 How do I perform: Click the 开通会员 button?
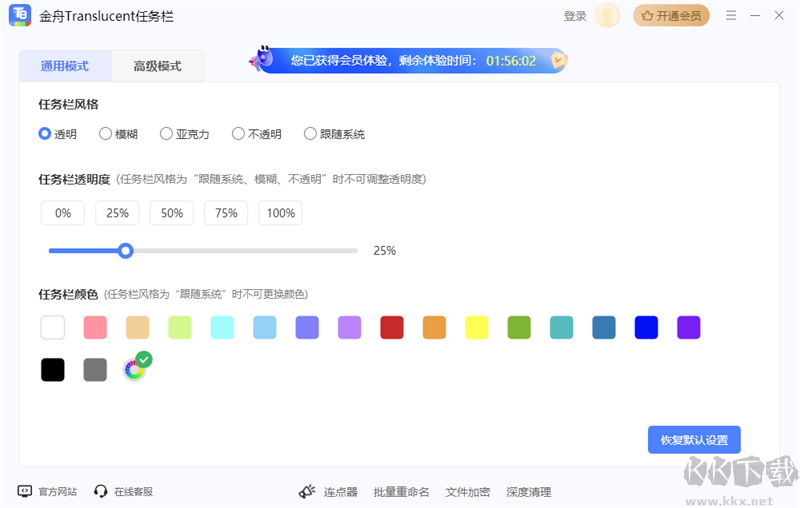[671, 16]
